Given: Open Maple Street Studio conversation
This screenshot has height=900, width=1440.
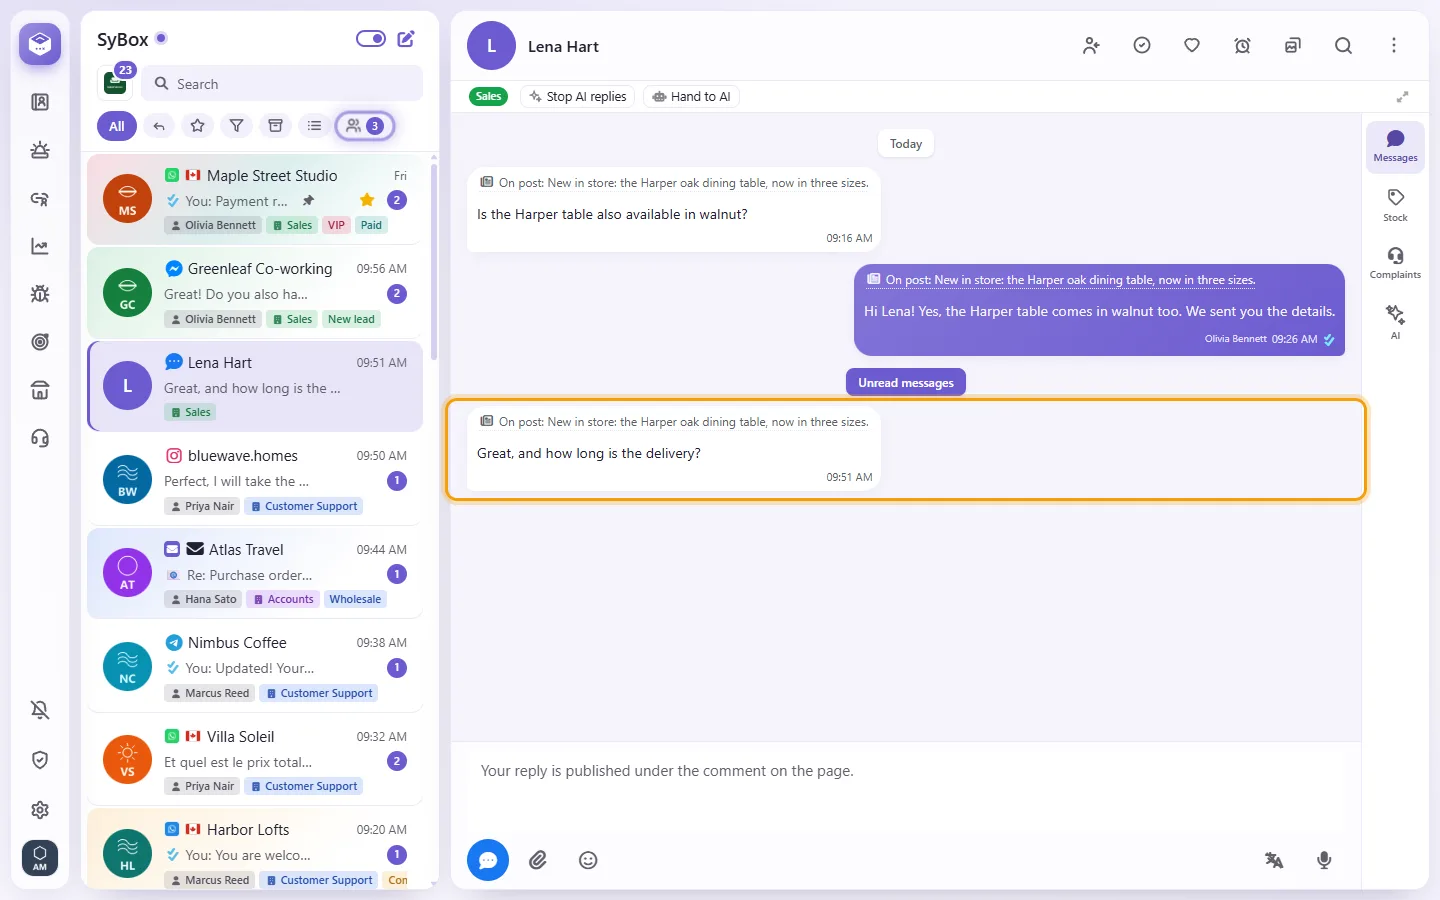Looking at the screenshot, I should 255,199.
